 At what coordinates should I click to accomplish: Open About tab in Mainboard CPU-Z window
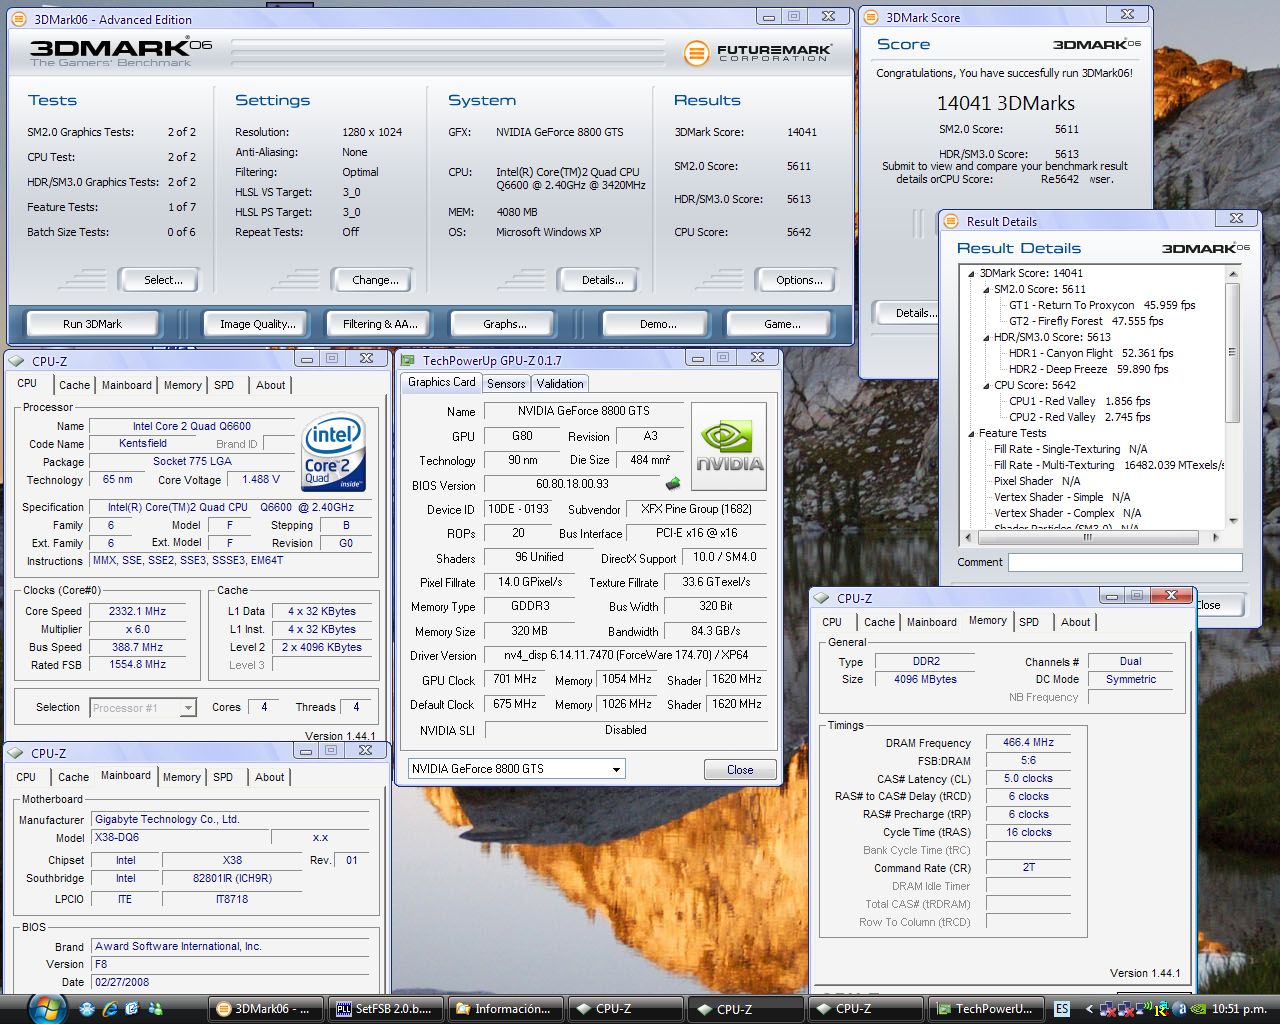[x=269, y=777]
